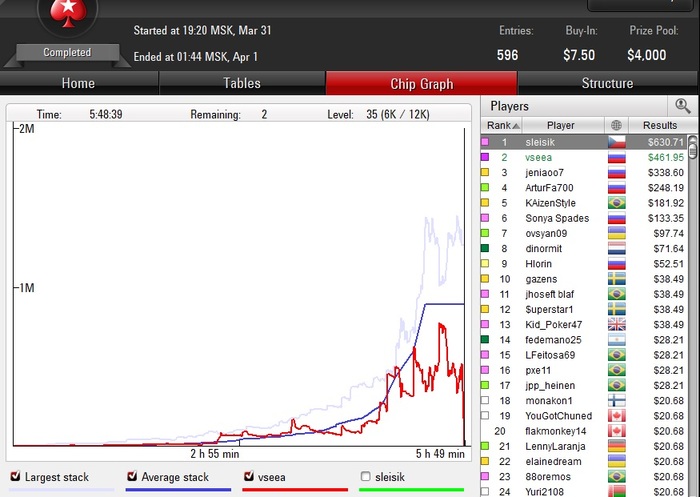Click jeniaoo7's yellow color swatch
This screenshot has width=700, height=497.
tap(485, 172)
